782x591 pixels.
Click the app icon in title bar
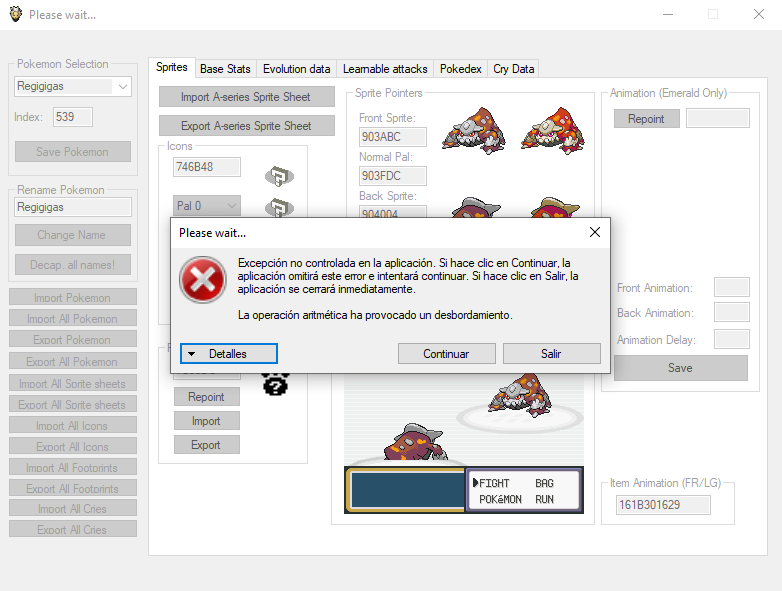14,14
